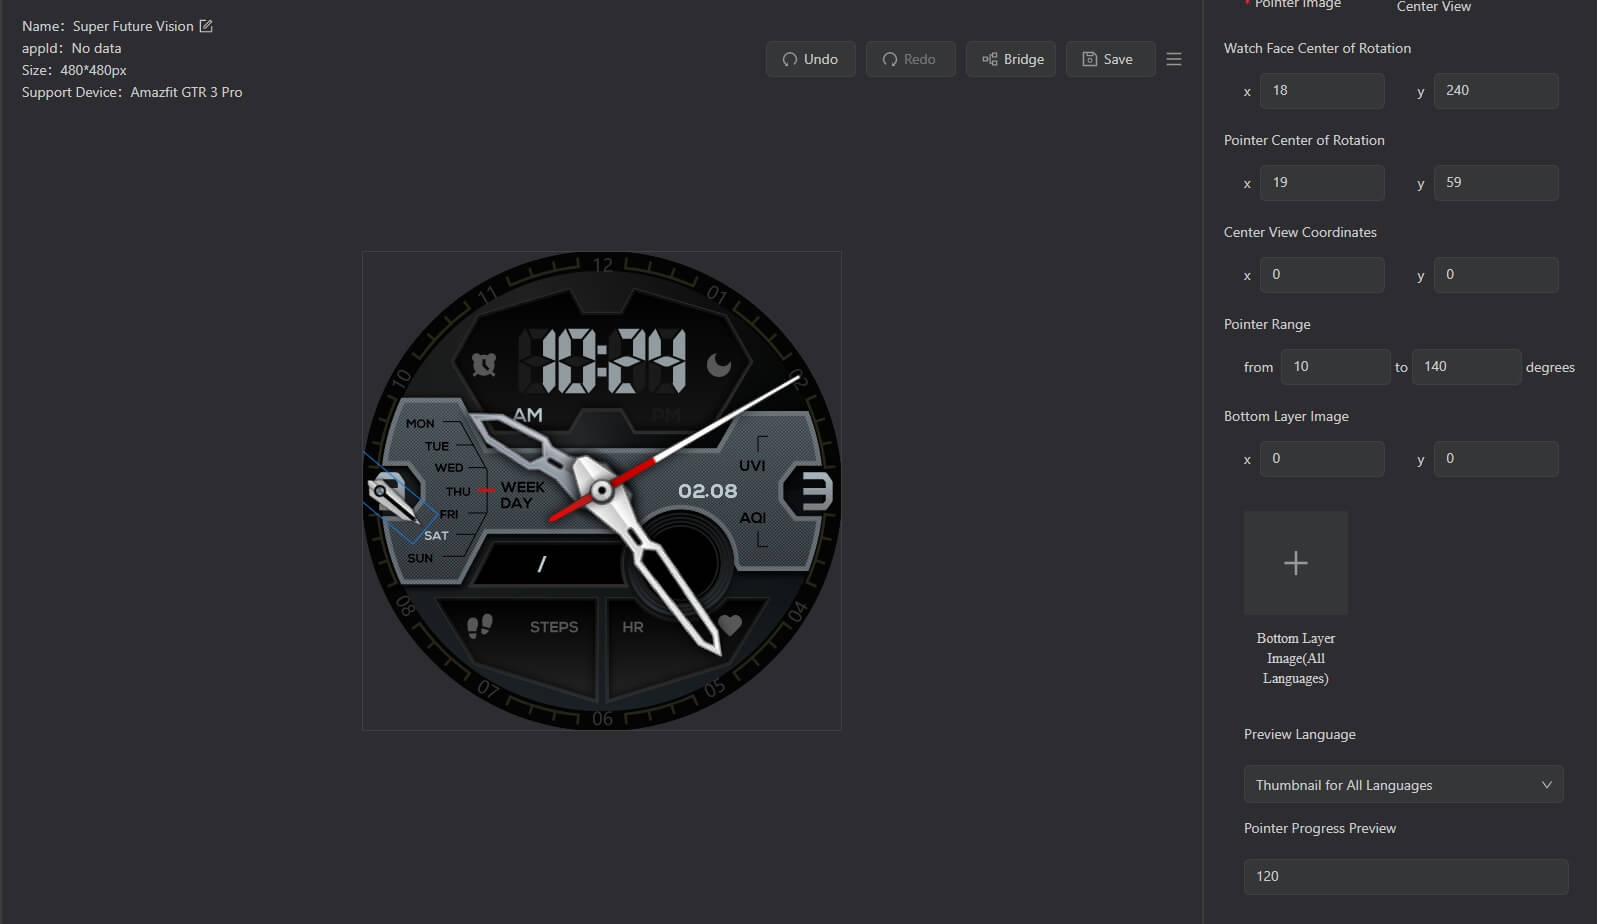Edit Center View Coordinates x field
1597x924 pixels.
(1322, 275)
